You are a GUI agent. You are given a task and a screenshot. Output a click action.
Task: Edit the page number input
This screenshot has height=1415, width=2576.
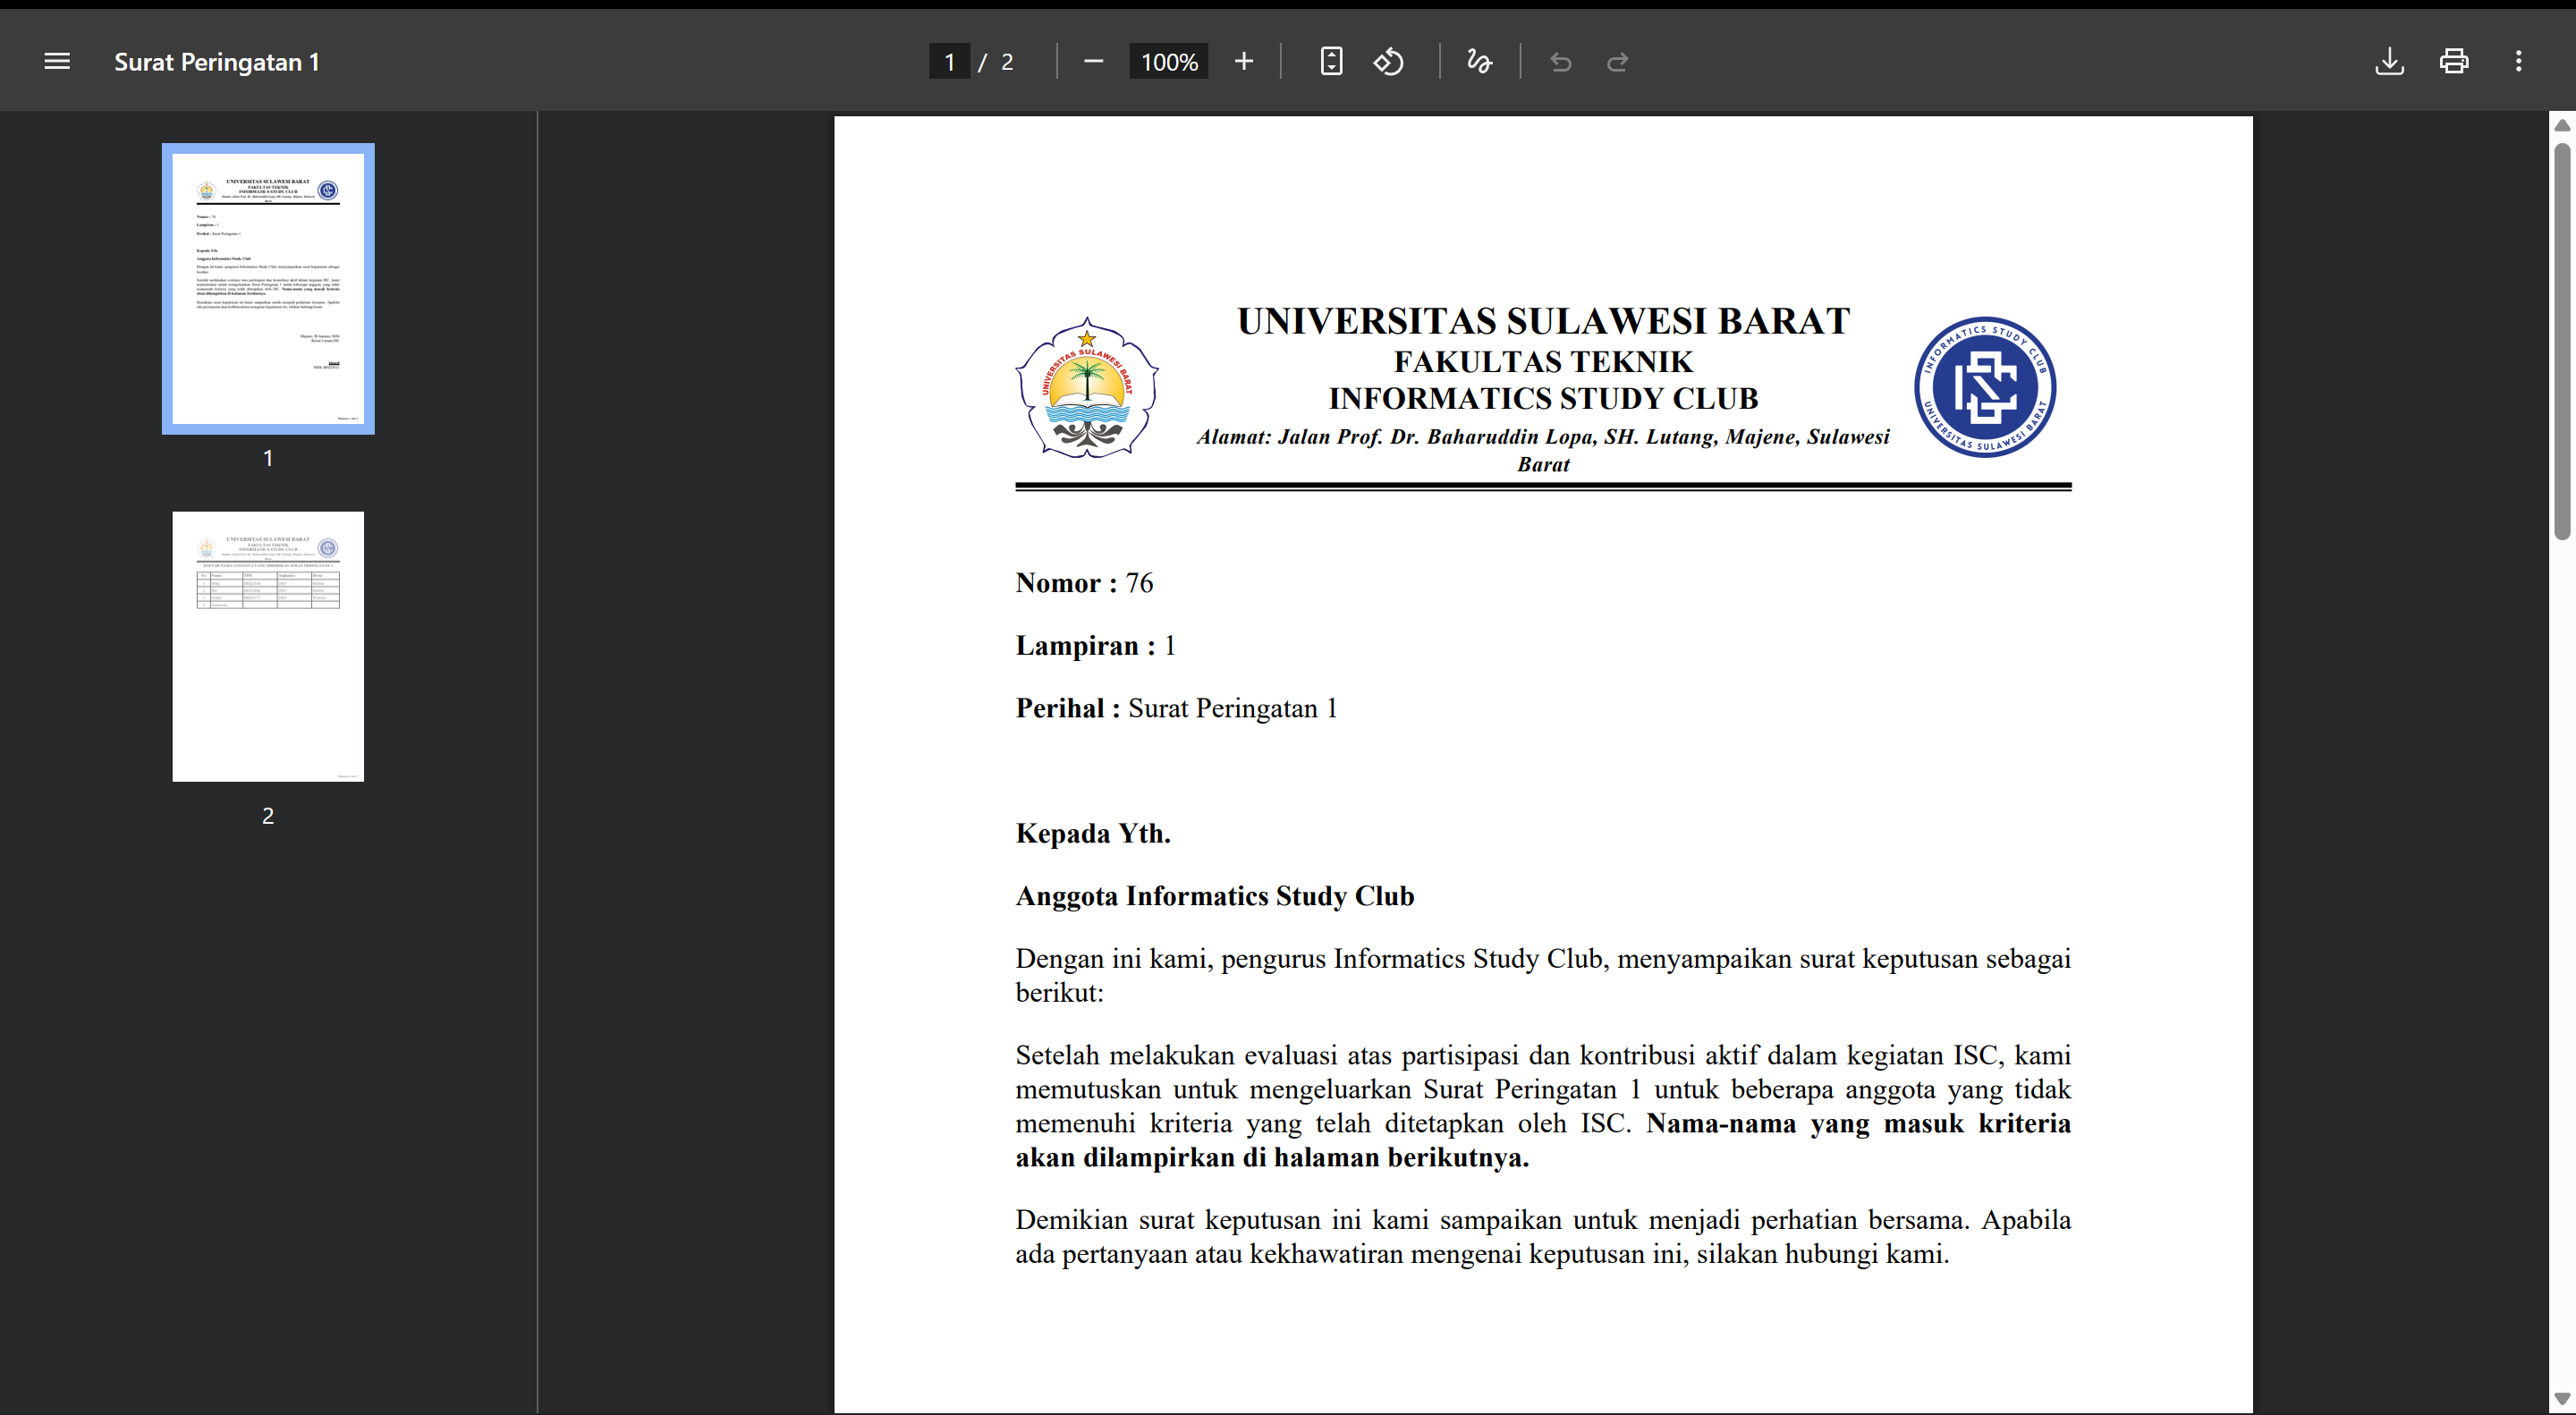pos(949,61)
